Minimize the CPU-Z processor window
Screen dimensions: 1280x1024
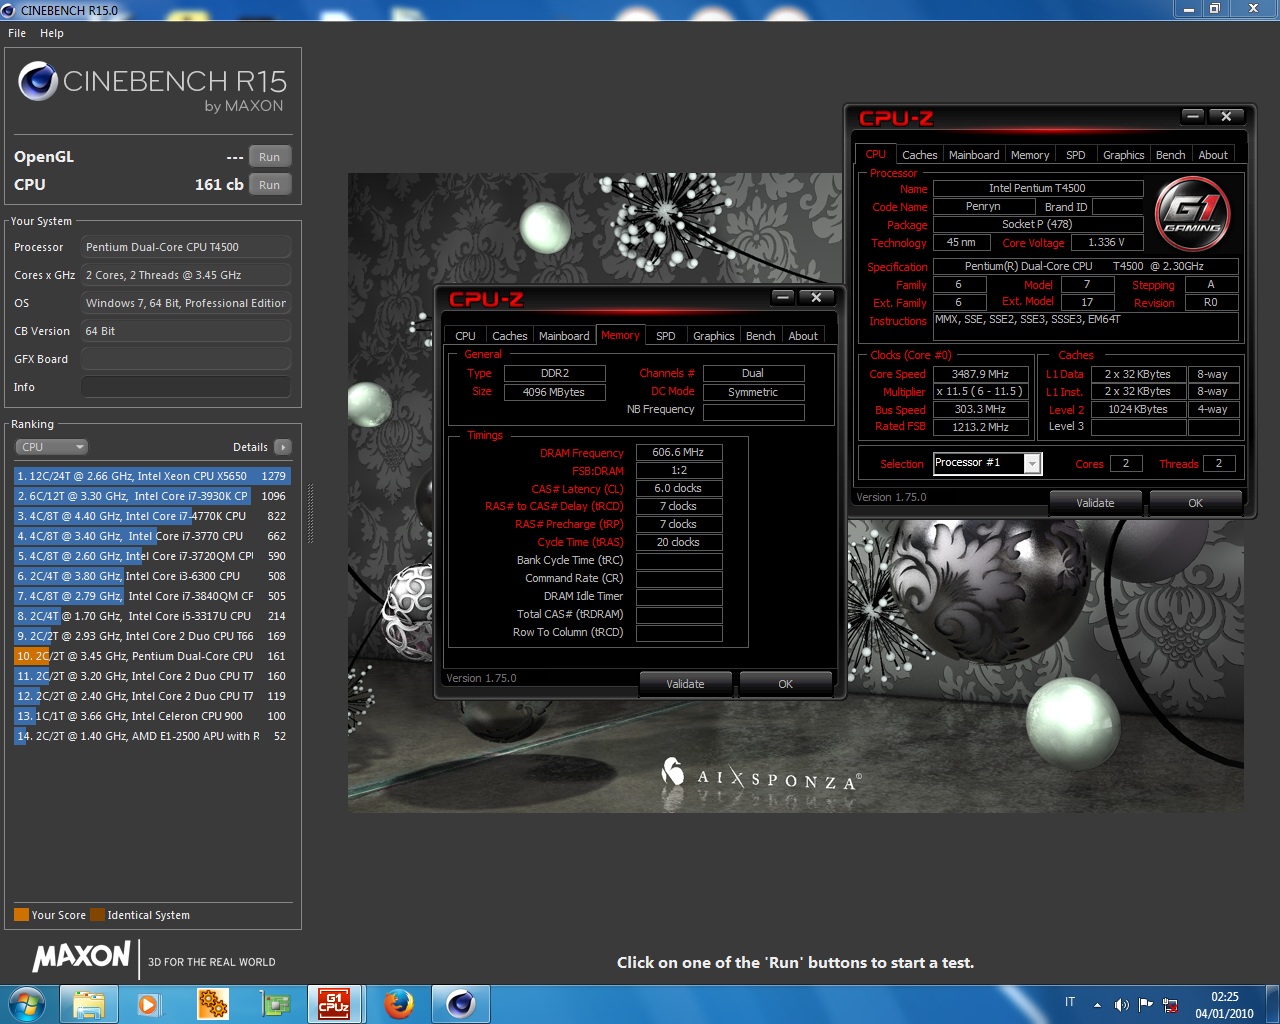click(1192, 116)
